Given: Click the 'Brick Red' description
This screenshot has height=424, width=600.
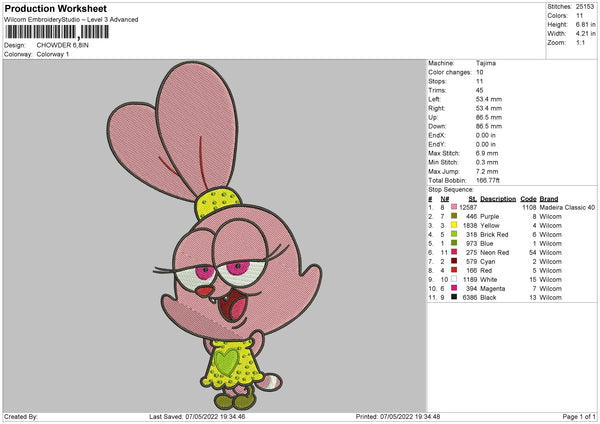Looking at the screenshot, I should pyautogui.click(x=494, y=235).
